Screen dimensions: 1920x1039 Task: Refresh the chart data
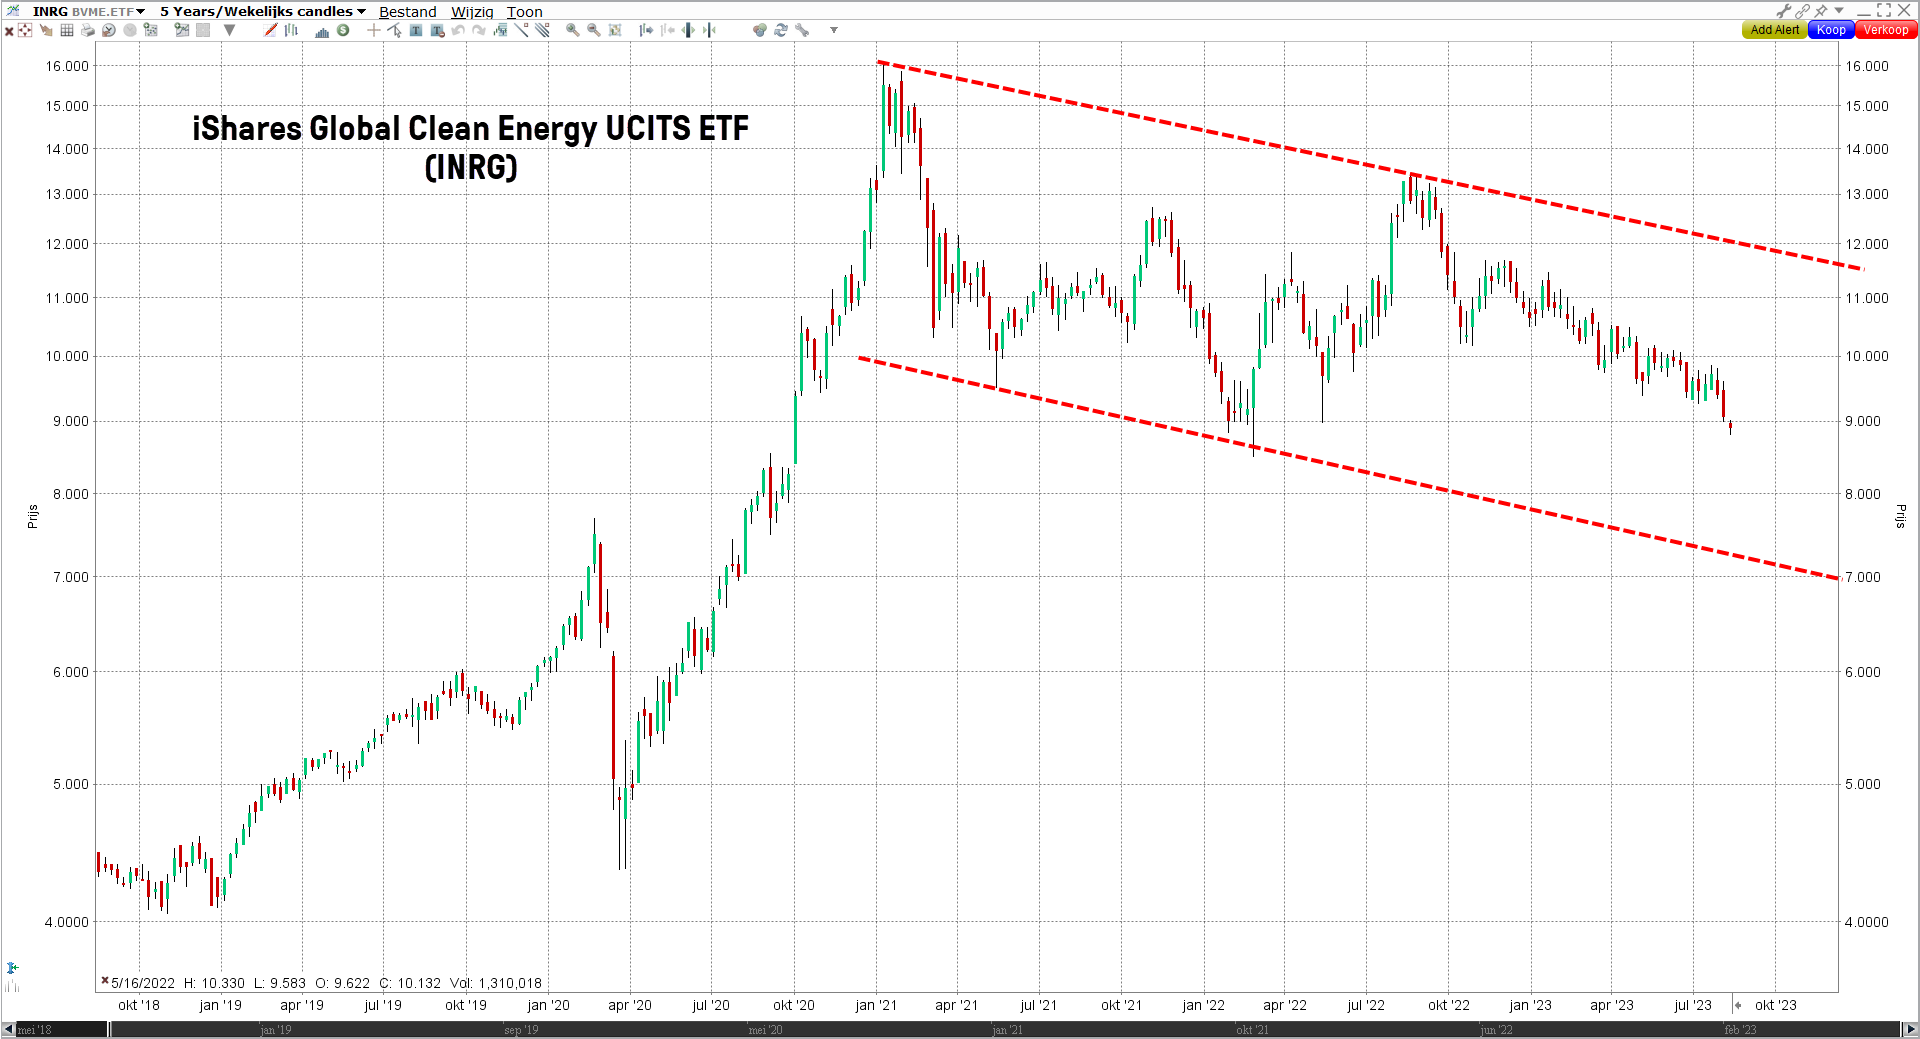pyautogui.click(x=781, y=30)
